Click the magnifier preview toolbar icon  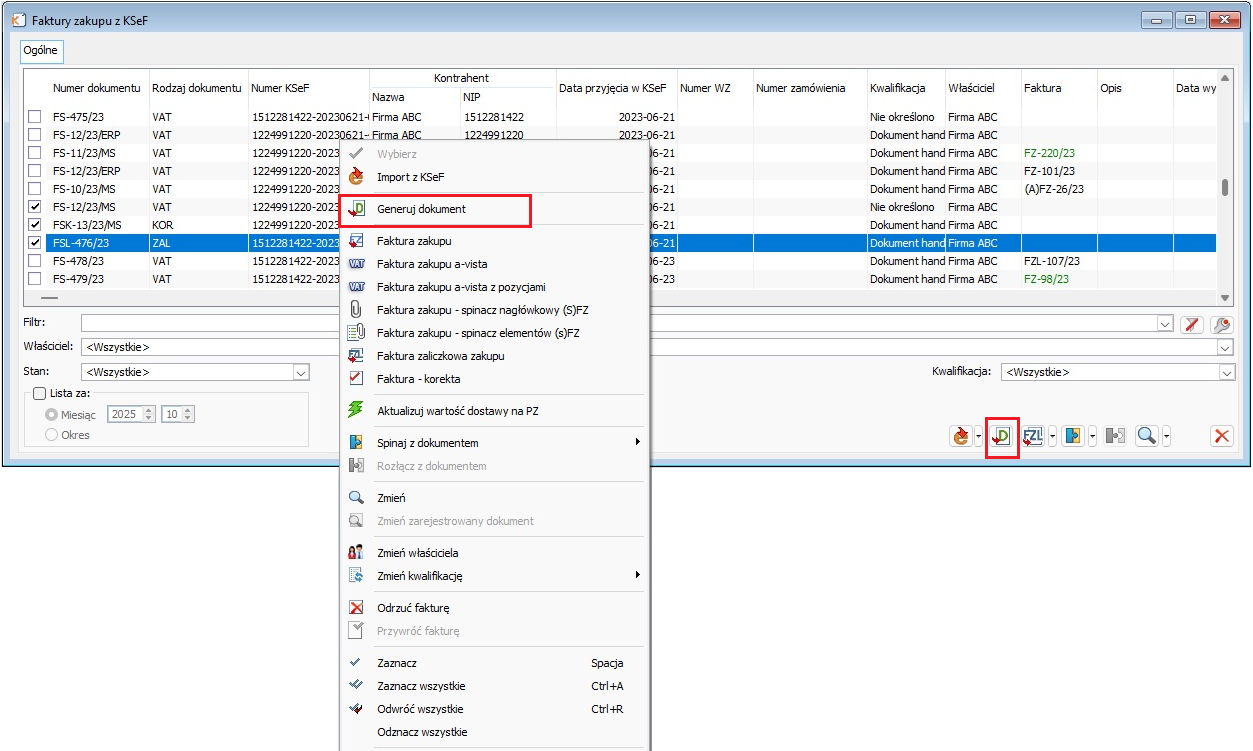pos(1146,436)
